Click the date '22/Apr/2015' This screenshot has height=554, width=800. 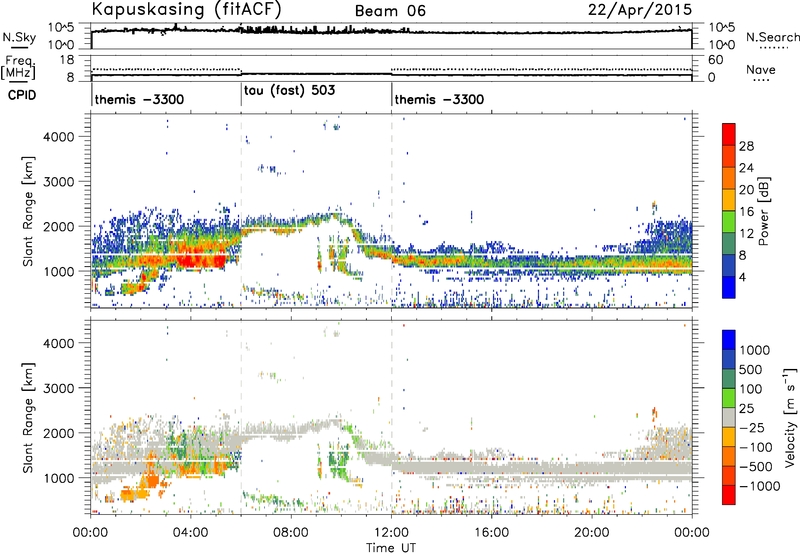[640, 10]
